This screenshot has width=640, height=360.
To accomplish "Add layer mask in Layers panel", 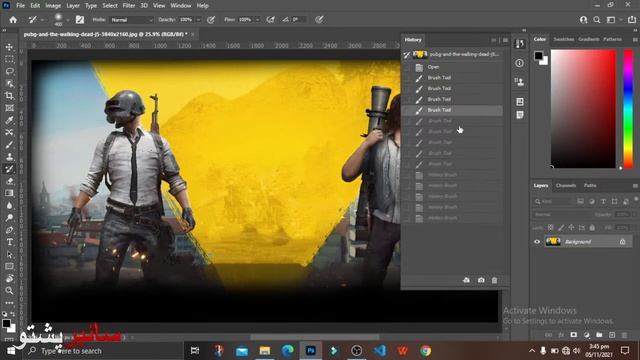I will (573, 335).
